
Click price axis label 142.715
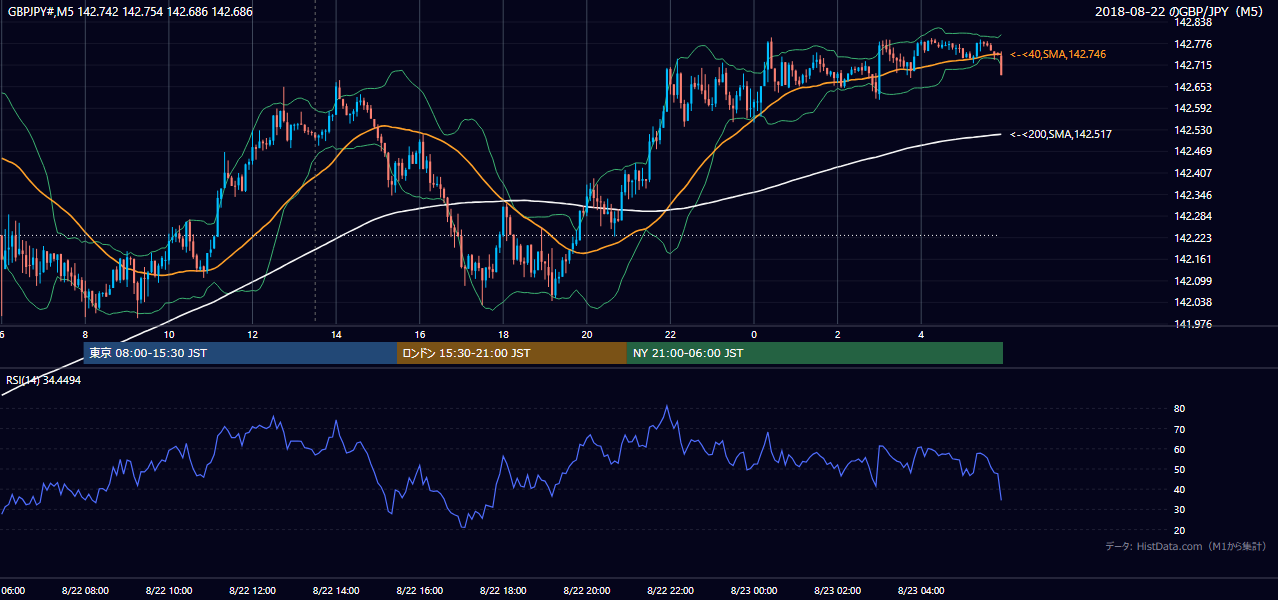tap(1193, 65)
